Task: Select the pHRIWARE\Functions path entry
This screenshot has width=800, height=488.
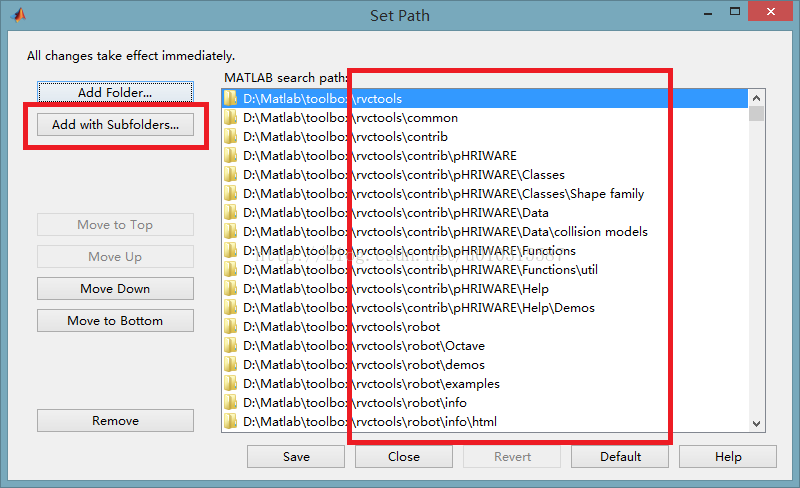Action: pos(485,251)
